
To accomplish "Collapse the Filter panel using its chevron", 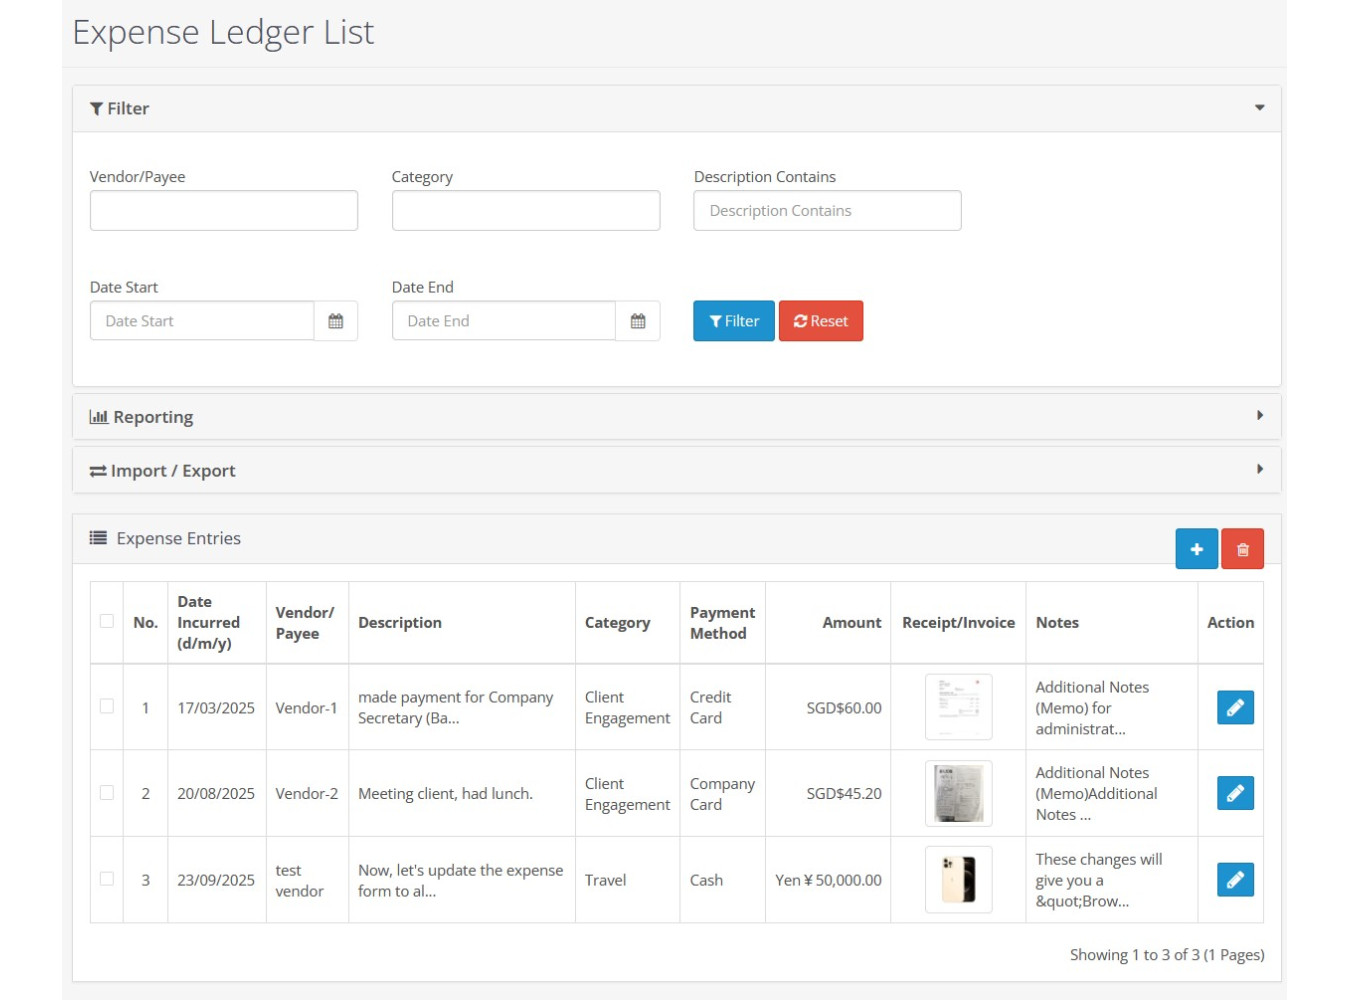I will click(x=1258, y=107).
